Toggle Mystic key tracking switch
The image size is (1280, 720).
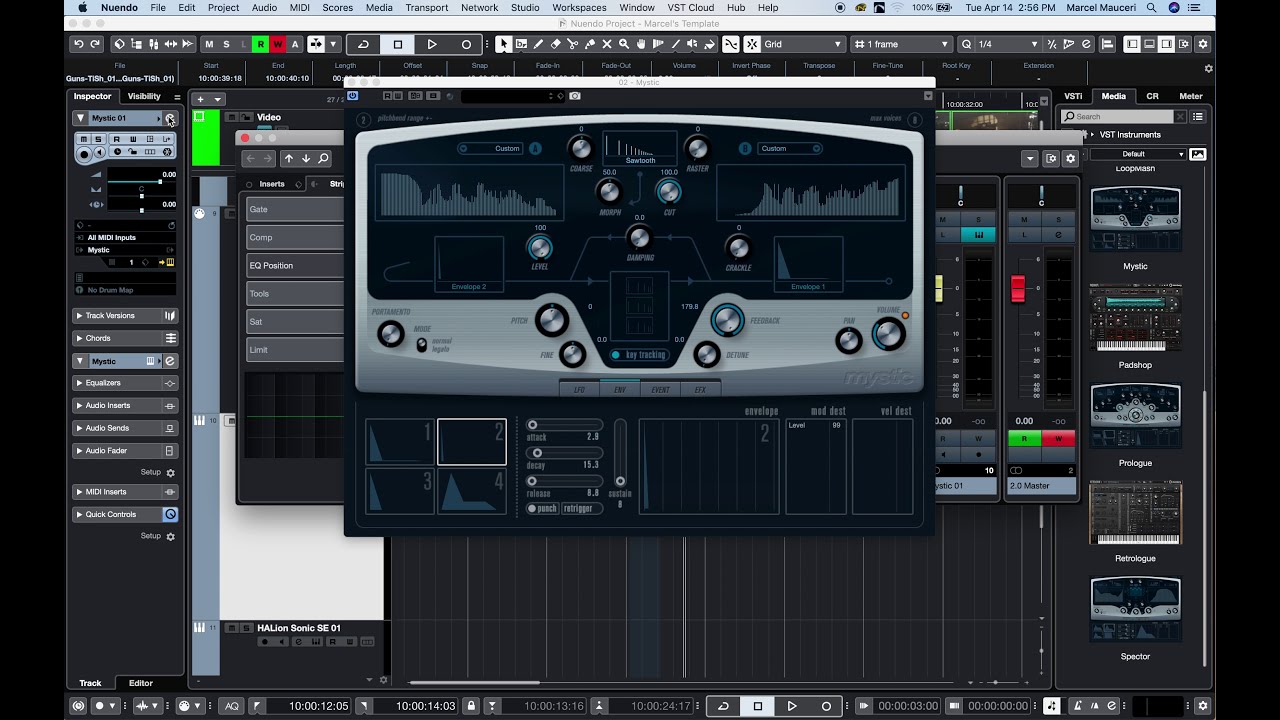coord(616,355)
